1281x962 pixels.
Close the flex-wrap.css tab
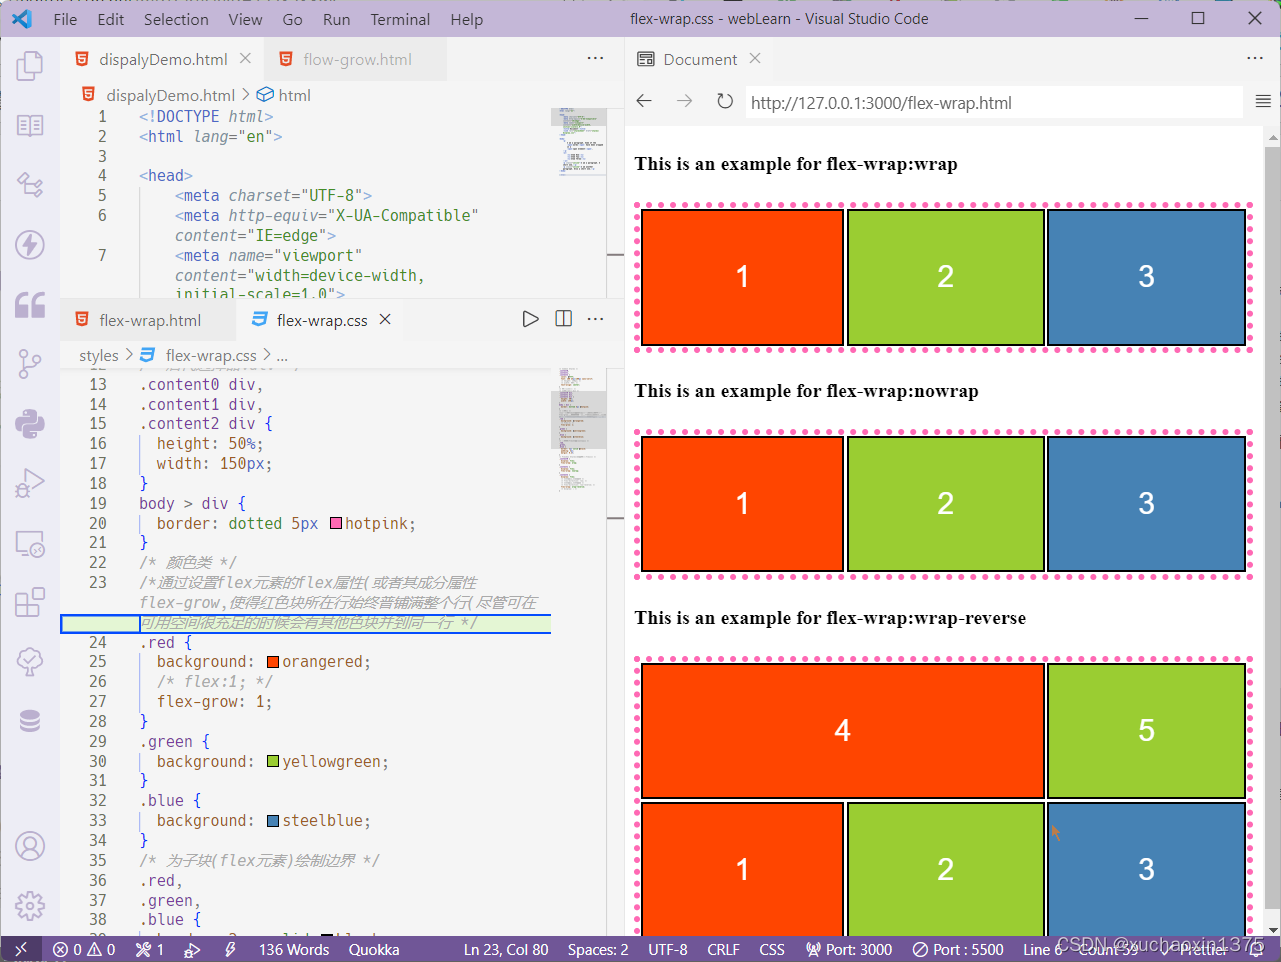(x=385, y=319)
